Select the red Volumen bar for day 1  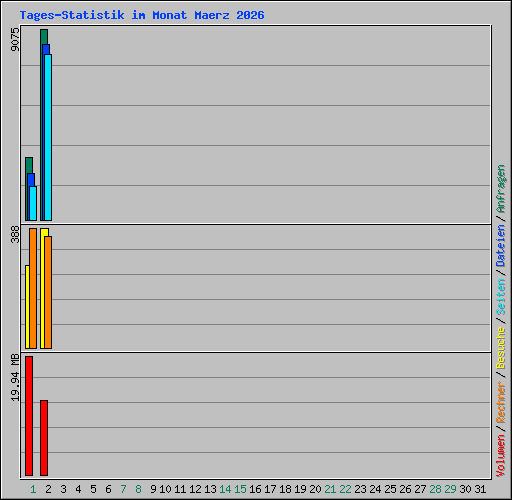(29, 416)
